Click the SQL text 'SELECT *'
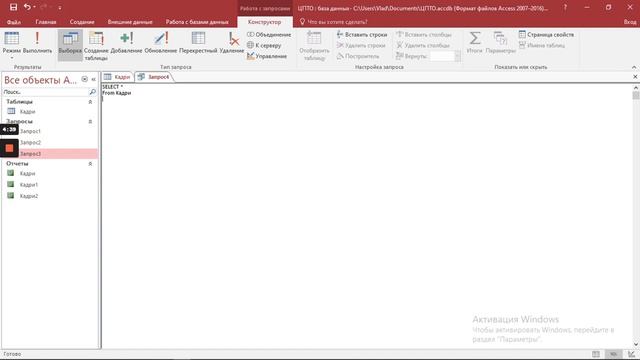Screen dimensions: 640x360 tap(112, 87)
